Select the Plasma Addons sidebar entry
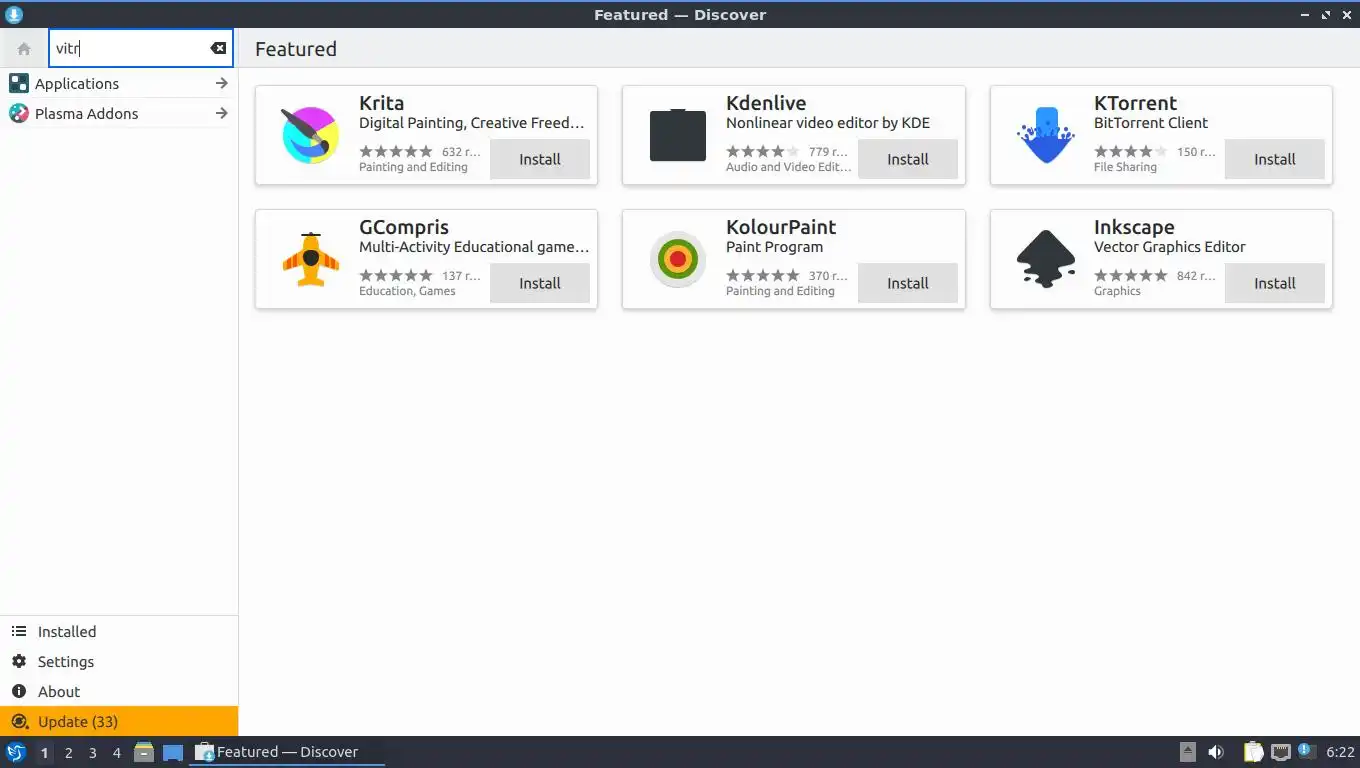Viewport: 1360px width, 768px height. (119, 113)
